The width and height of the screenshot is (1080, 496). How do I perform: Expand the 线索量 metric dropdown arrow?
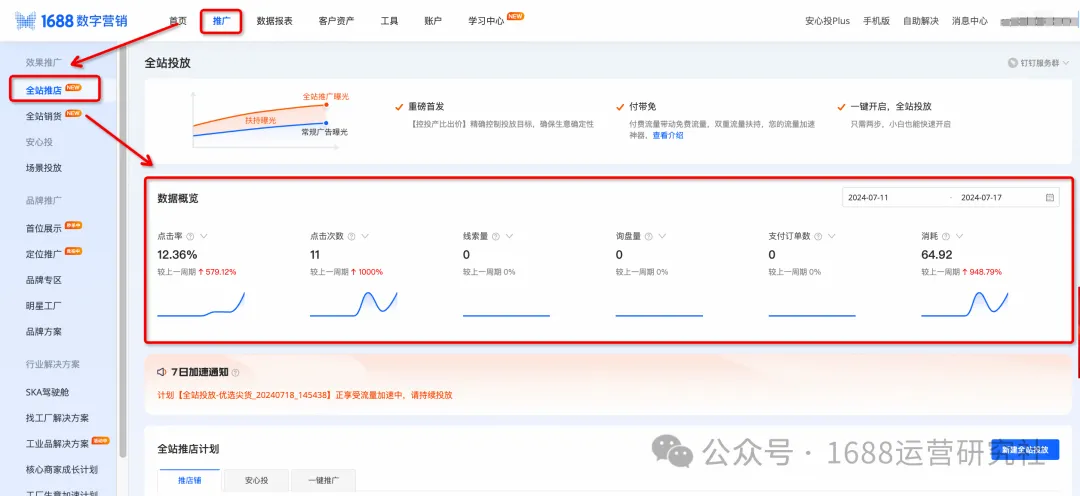click(509, 236)
